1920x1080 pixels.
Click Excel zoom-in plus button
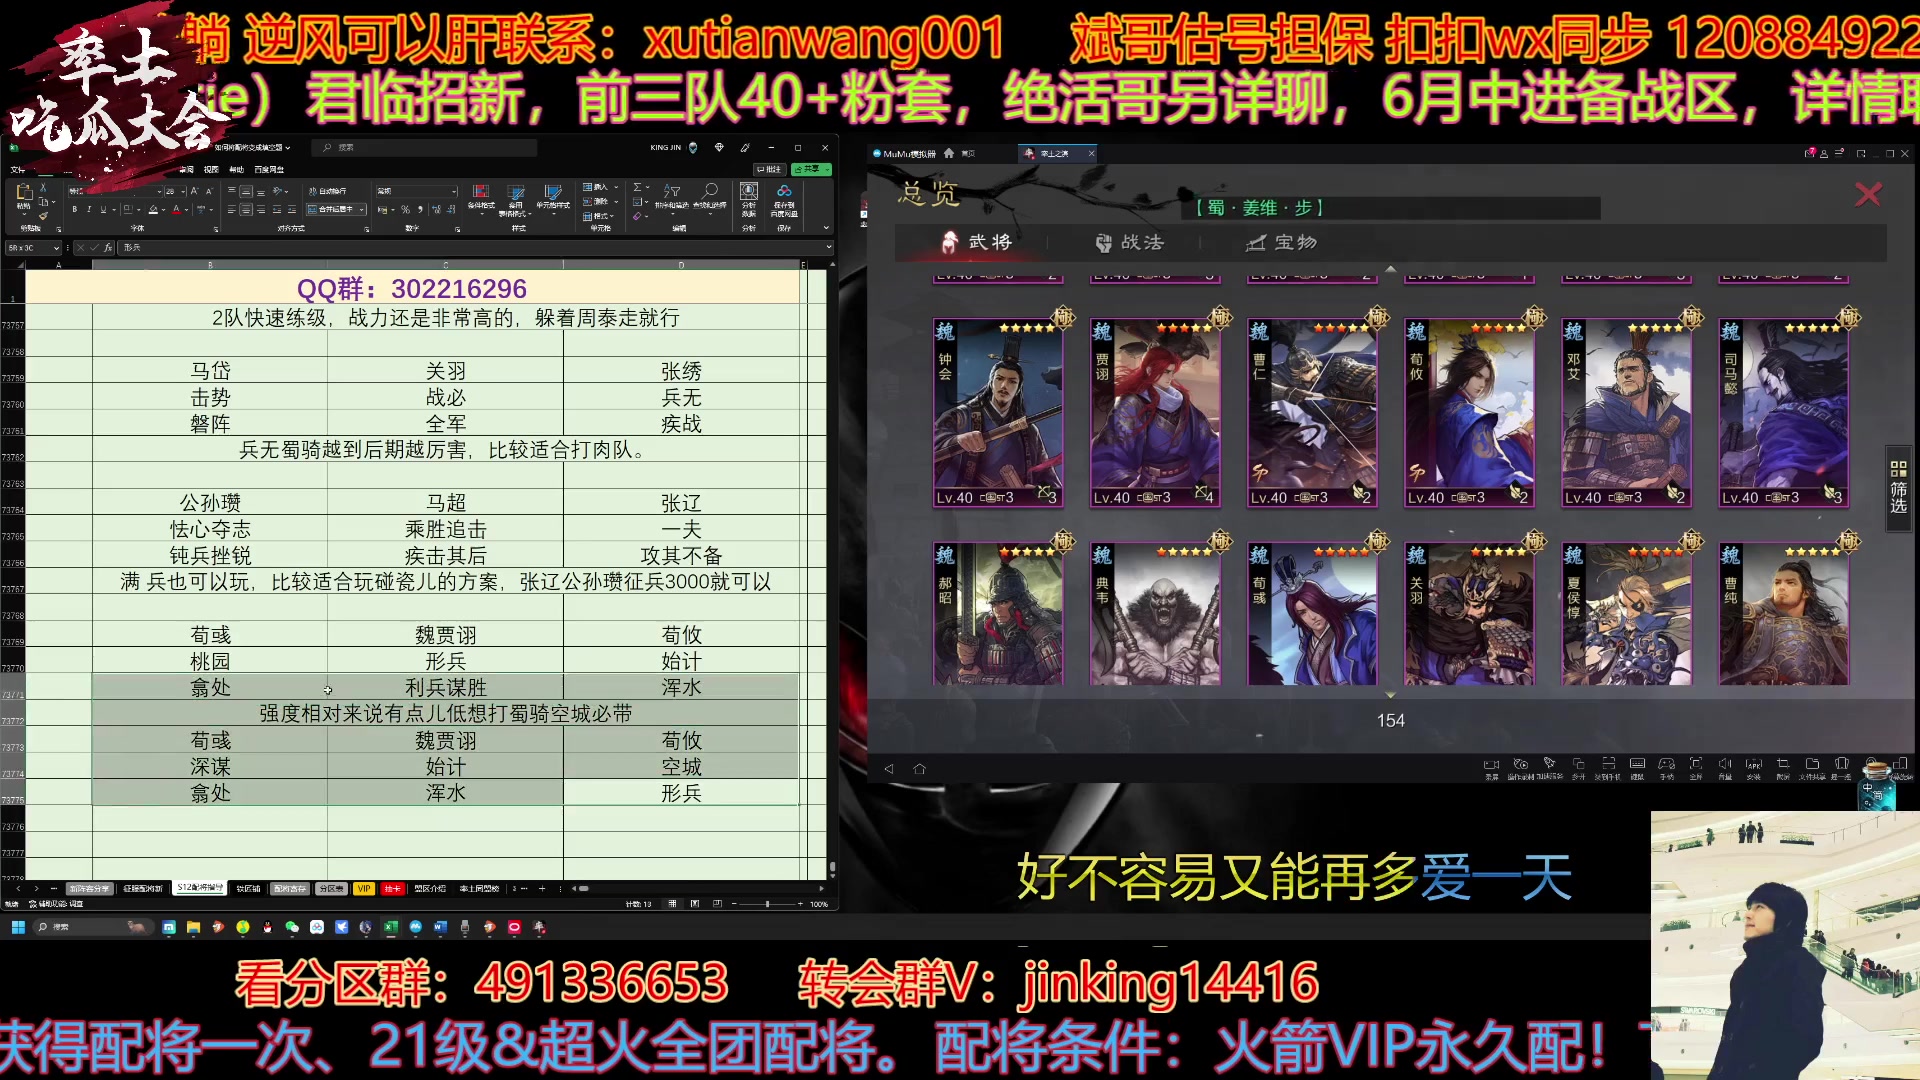pos(800,903)
